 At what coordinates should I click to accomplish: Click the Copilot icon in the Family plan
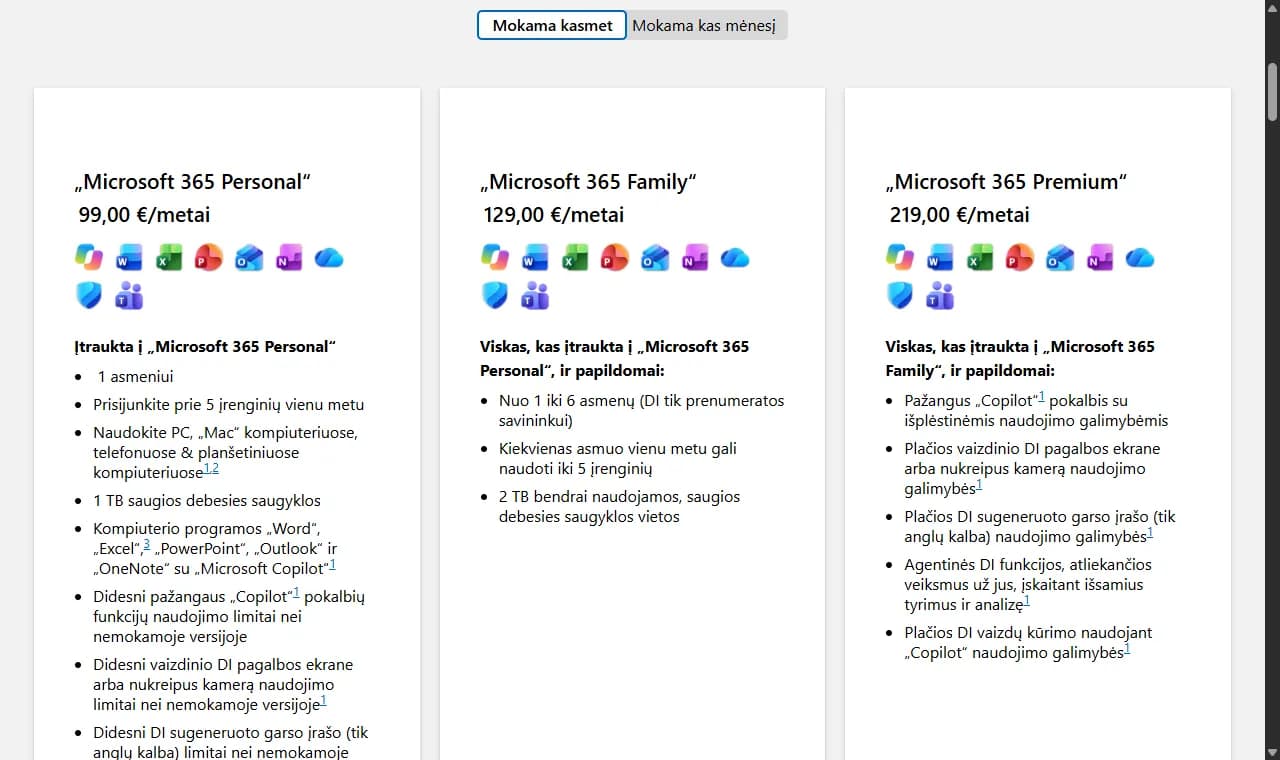[495, 258]
